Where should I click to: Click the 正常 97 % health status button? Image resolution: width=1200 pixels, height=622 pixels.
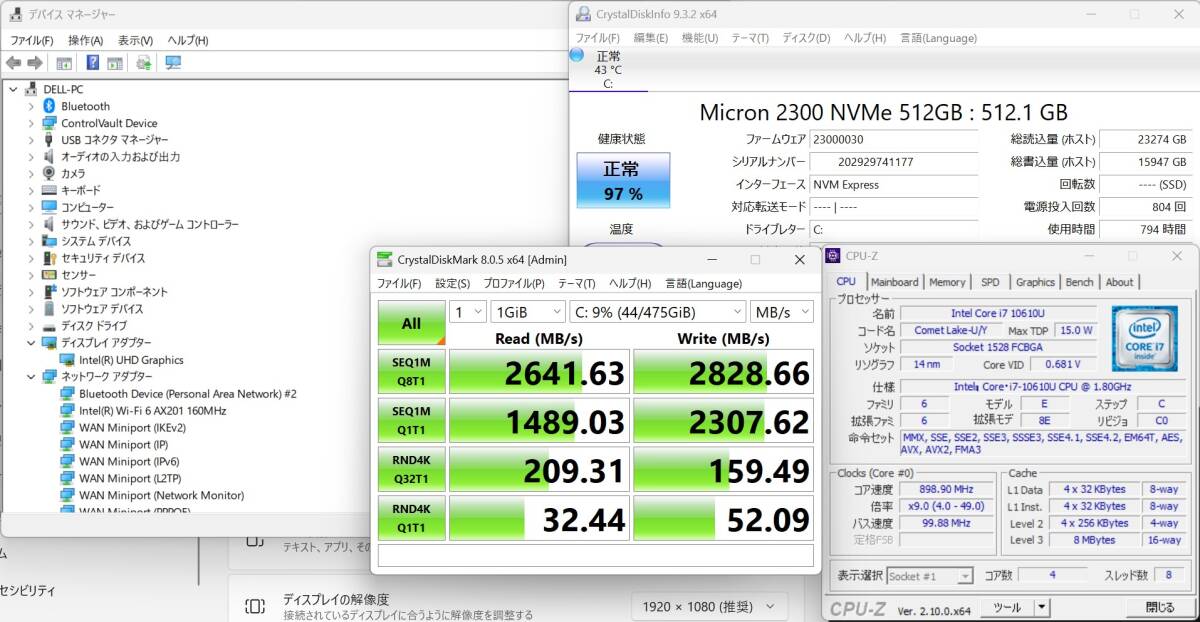click(x=623, y=181)
